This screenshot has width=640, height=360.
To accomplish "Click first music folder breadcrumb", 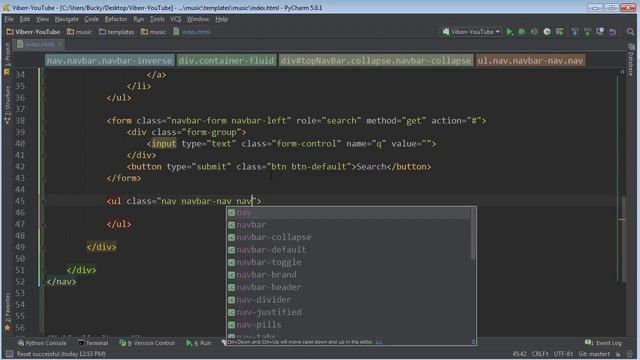I will [80, 32].
